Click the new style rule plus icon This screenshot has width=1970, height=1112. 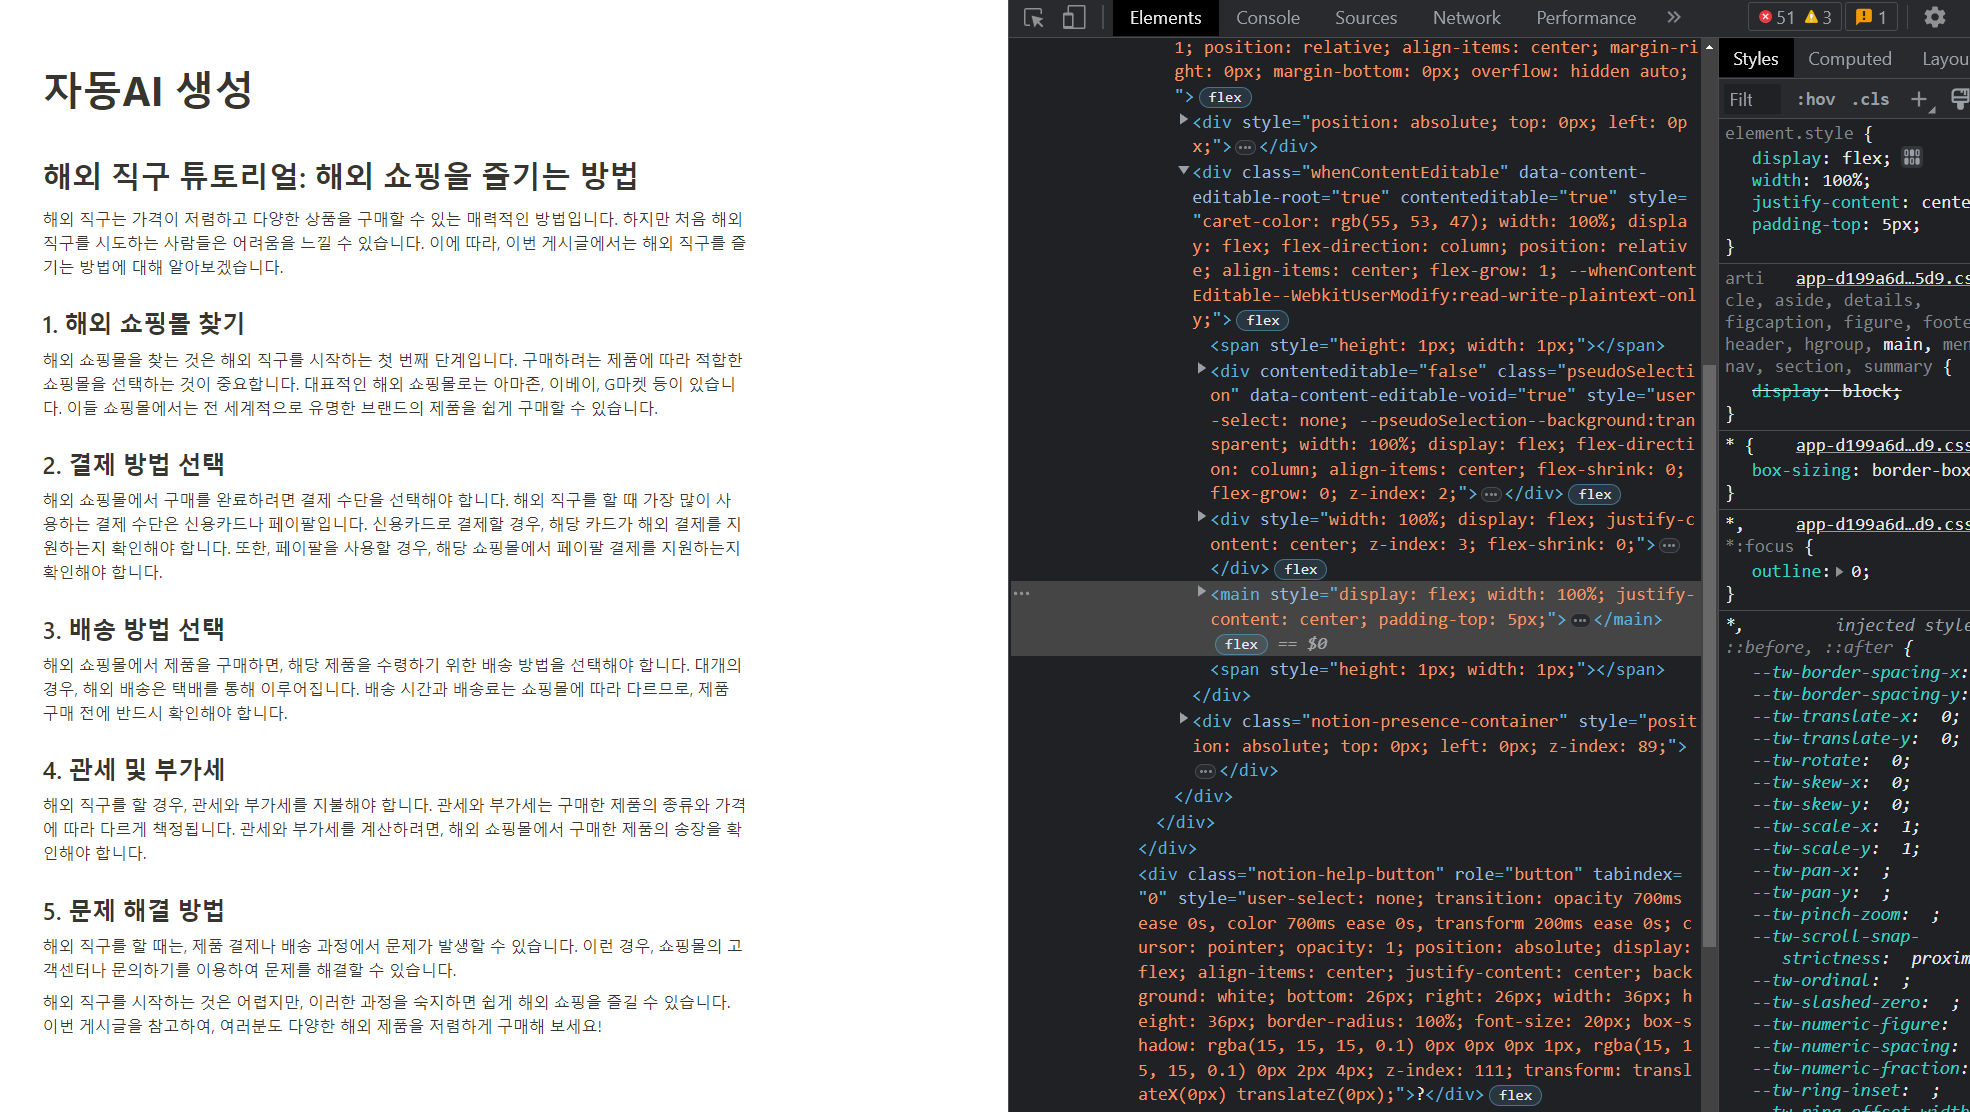[x=1918, y=99]
